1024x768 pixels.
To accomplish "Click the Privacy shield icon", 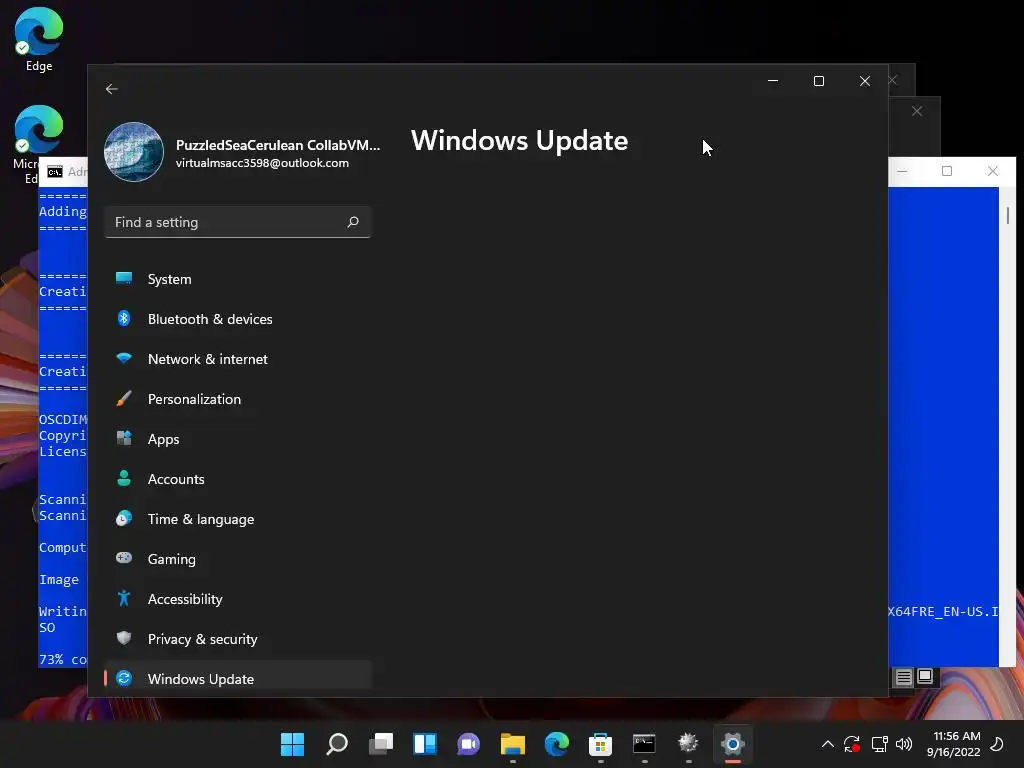I will (124, 638).
